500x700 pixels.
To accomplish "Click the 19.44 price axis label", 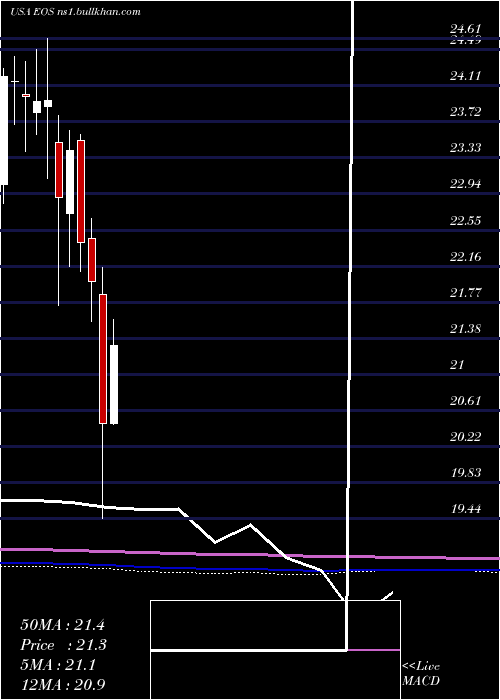I will [465, 509].
